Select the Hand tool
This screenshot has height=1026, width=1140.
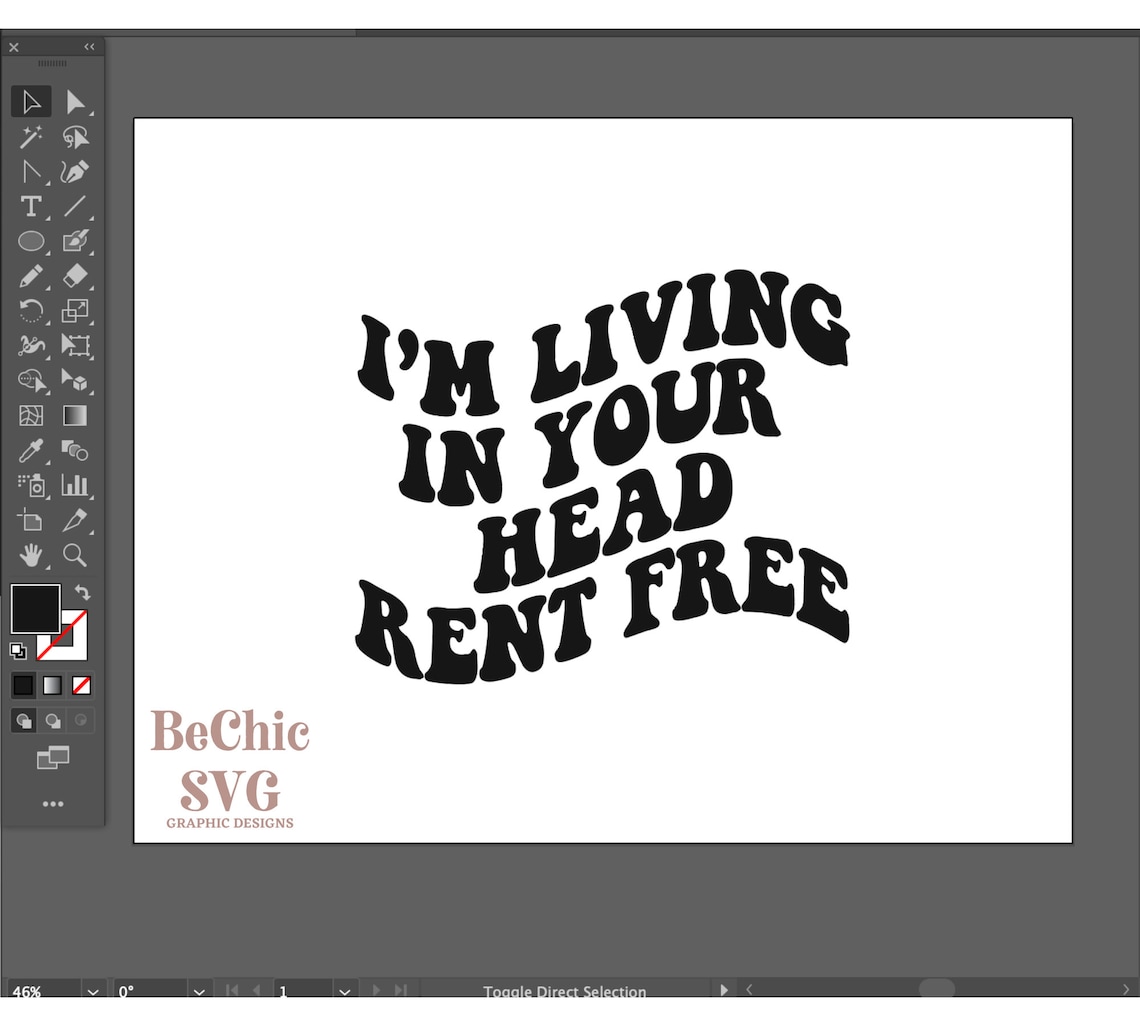pos(31,556)
